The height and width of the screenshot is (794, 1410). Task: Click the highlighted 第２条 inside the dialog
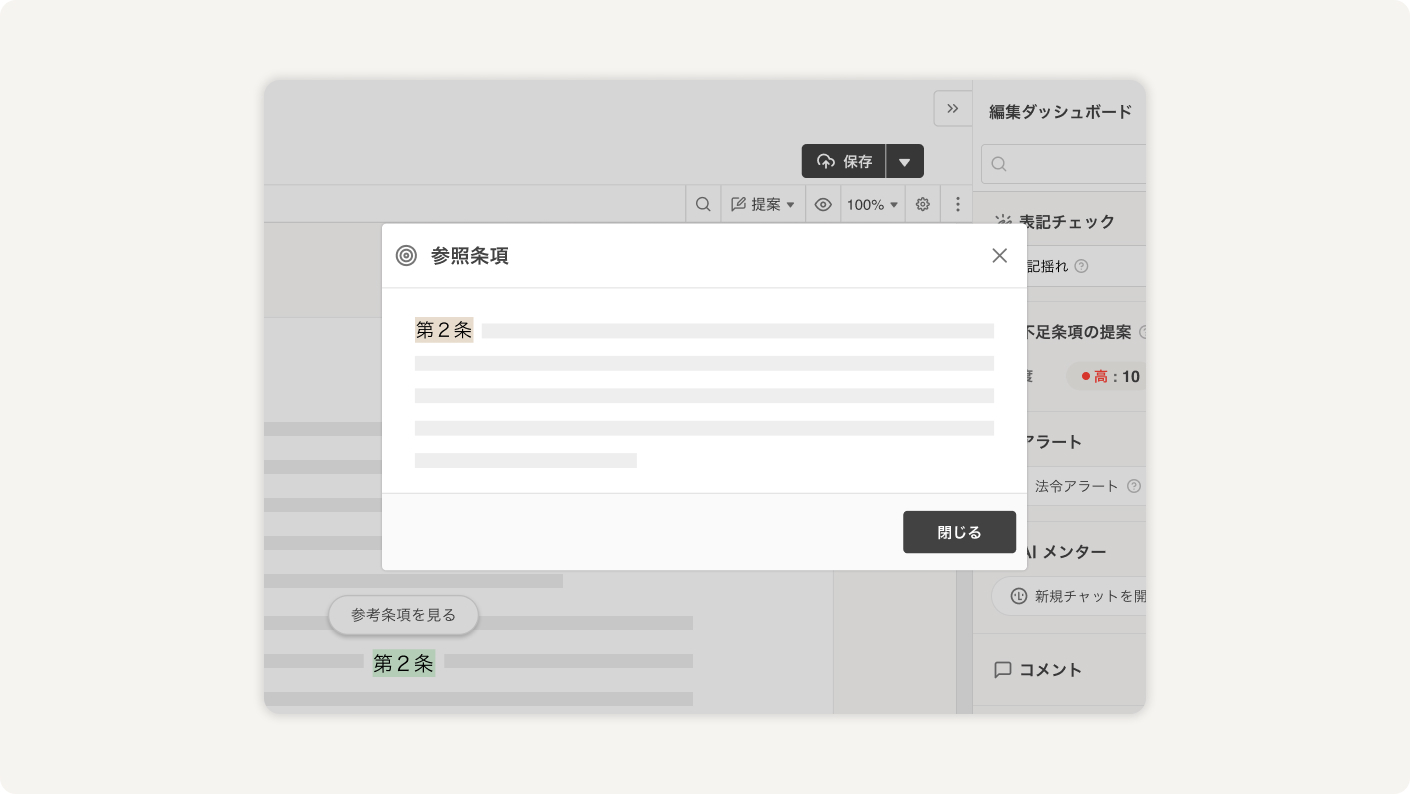[443, 330]
